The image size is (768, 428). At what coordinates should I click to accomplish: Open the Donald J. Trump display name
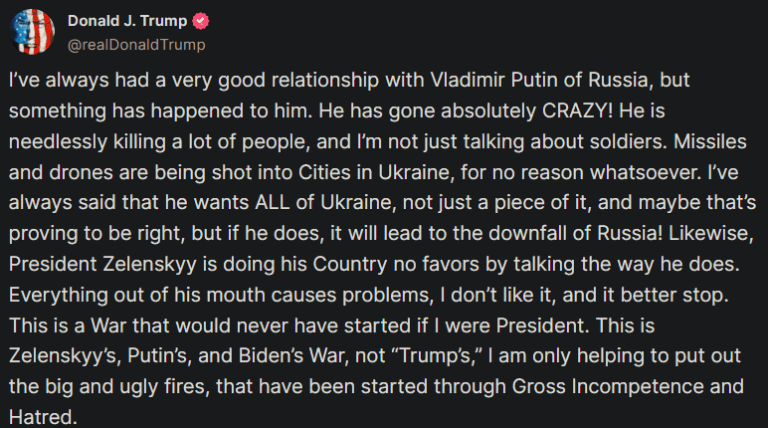click(x=127, y=21)
